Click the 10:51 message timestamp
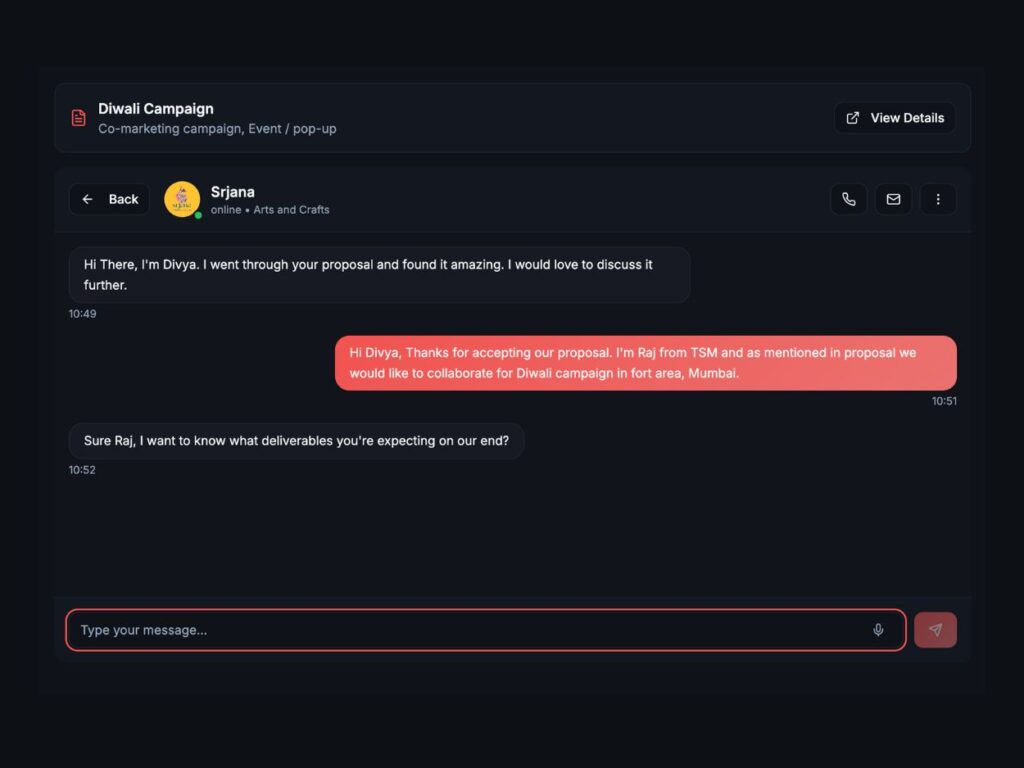The width and height of the screenshot is (1024, 768). pos(944,401)
